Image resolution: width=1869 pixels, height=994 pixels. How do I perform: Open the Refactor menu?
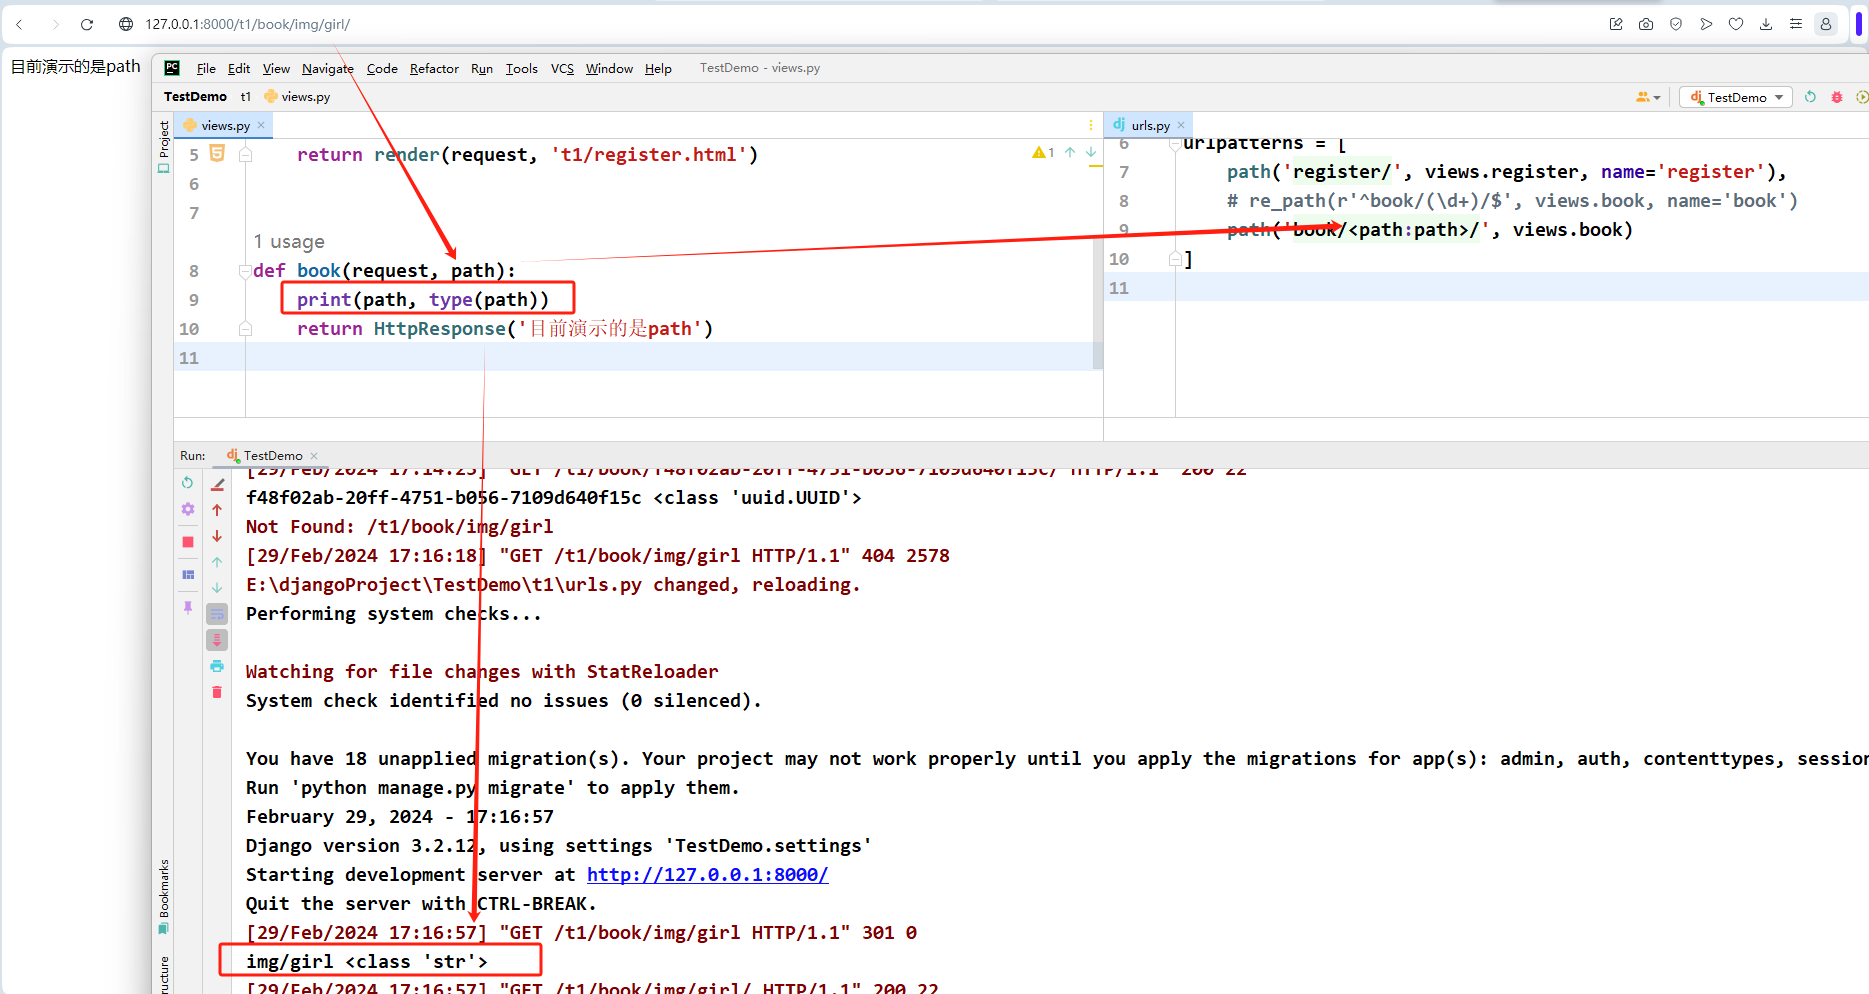pos(434,68)
